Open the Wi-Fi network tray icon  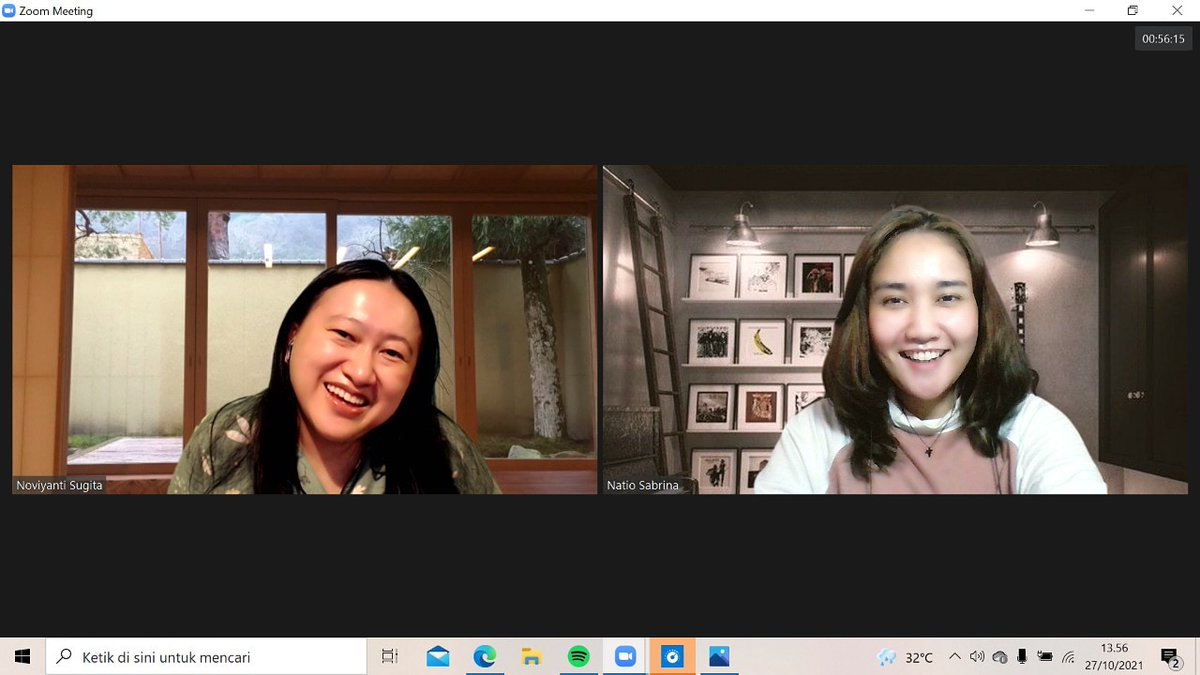[1068, 657]
